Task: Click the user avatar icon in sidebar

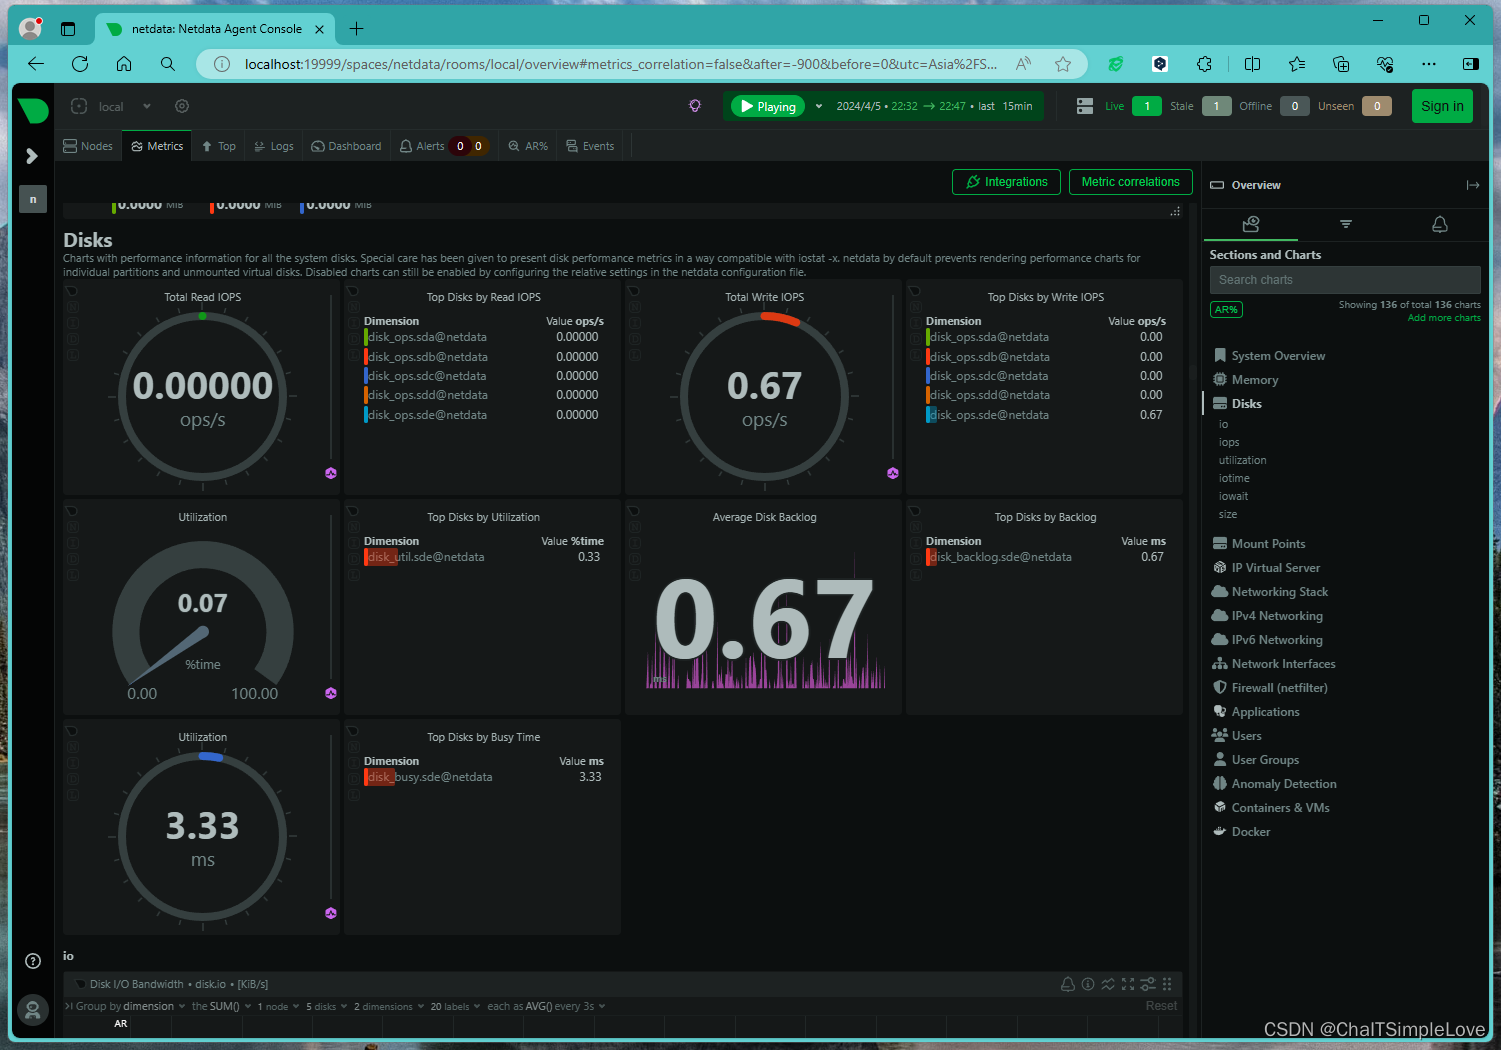Action: point(33,1010)
